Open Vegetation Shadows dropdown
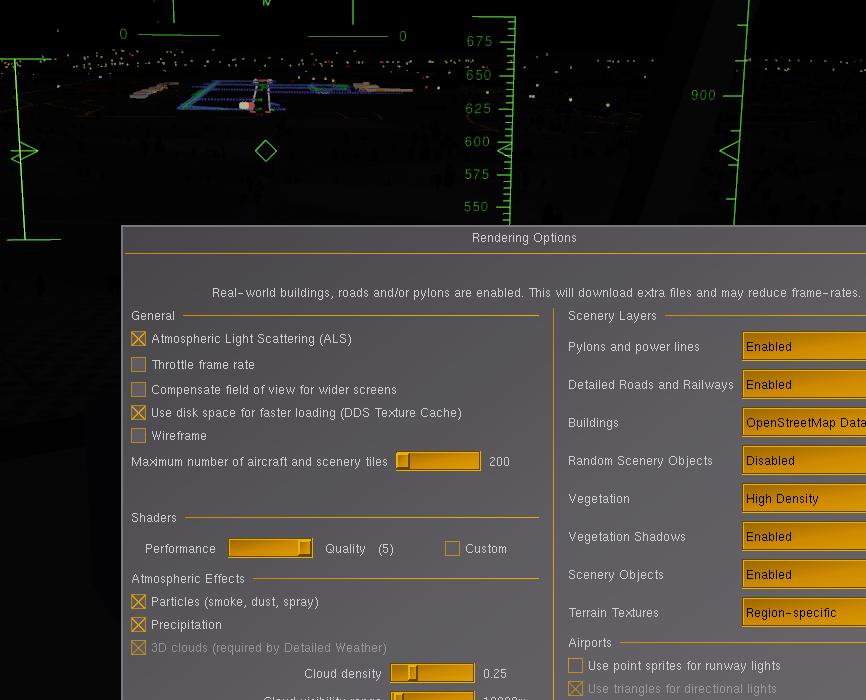The width and height of the screenshot is (866, 700). (x=804, y=536)
